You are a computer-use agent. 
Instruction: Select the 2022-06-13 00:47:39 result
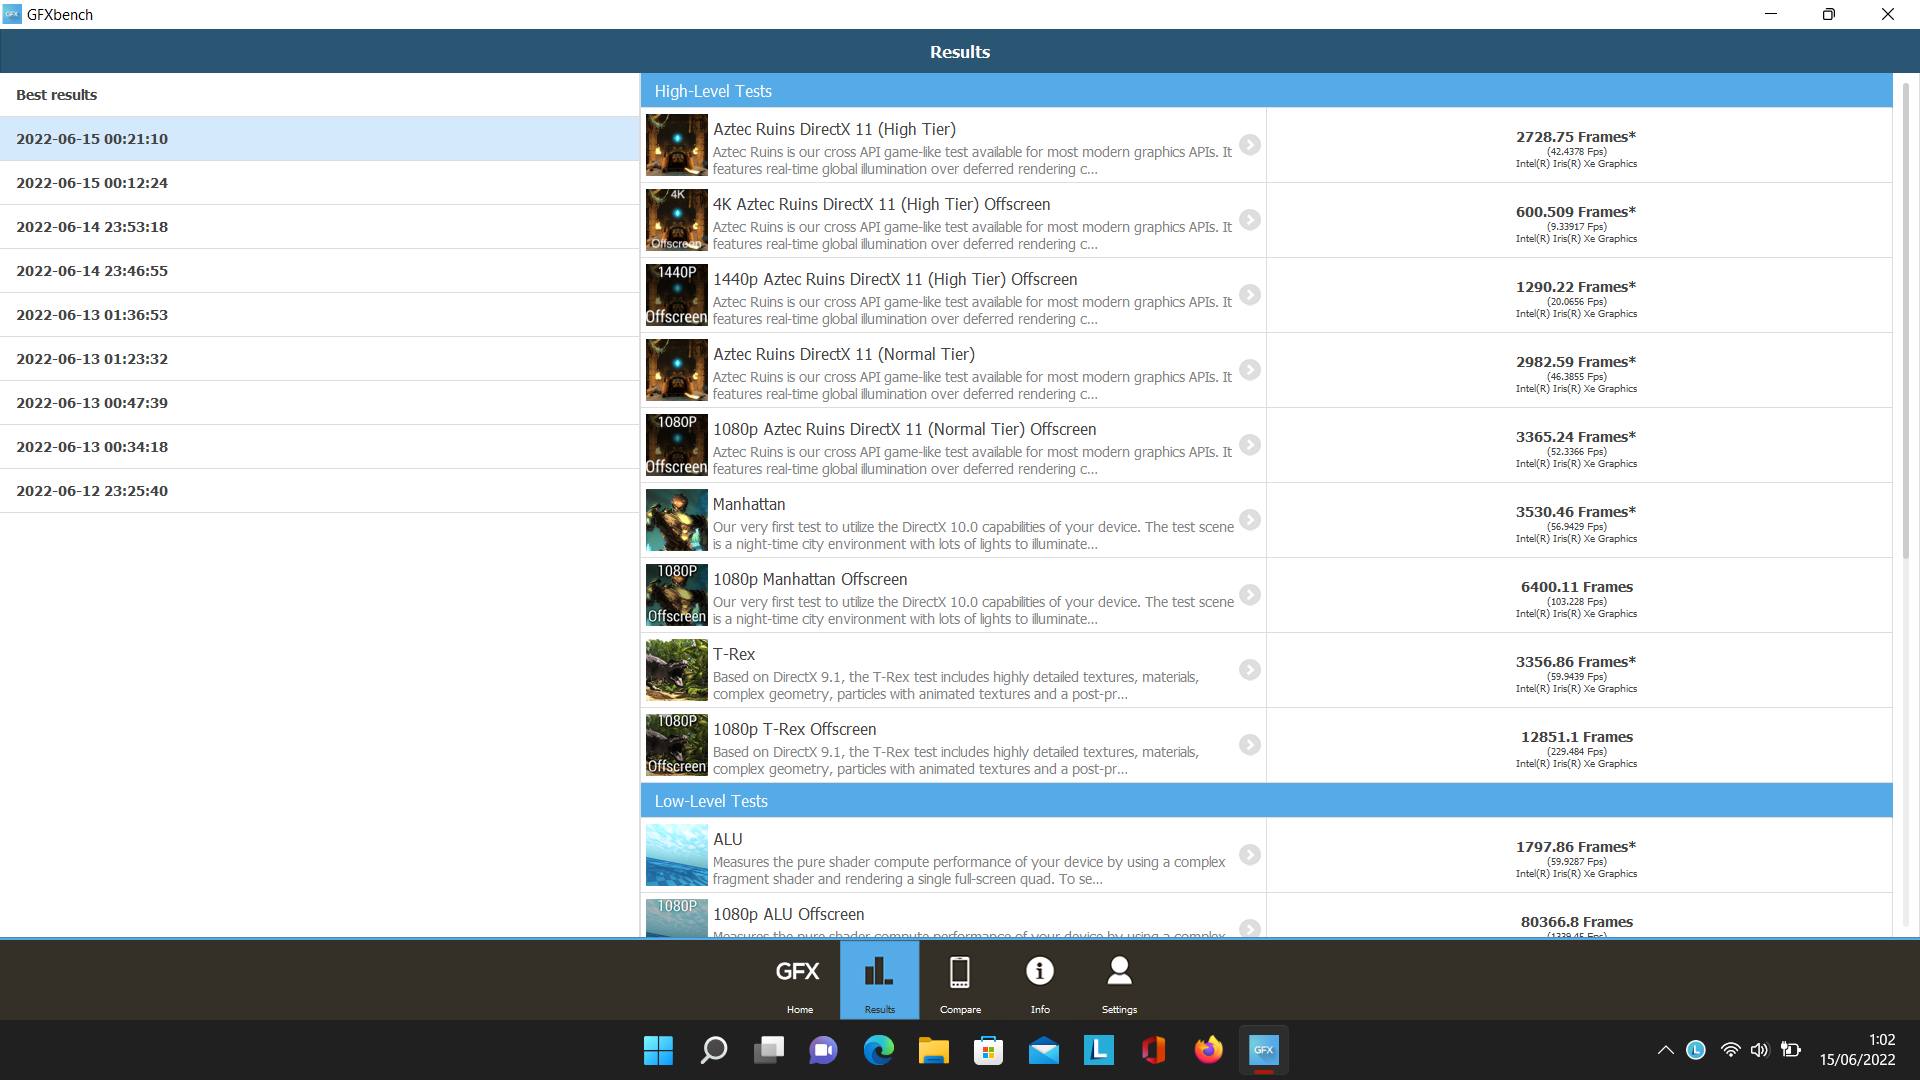[320, 403]
